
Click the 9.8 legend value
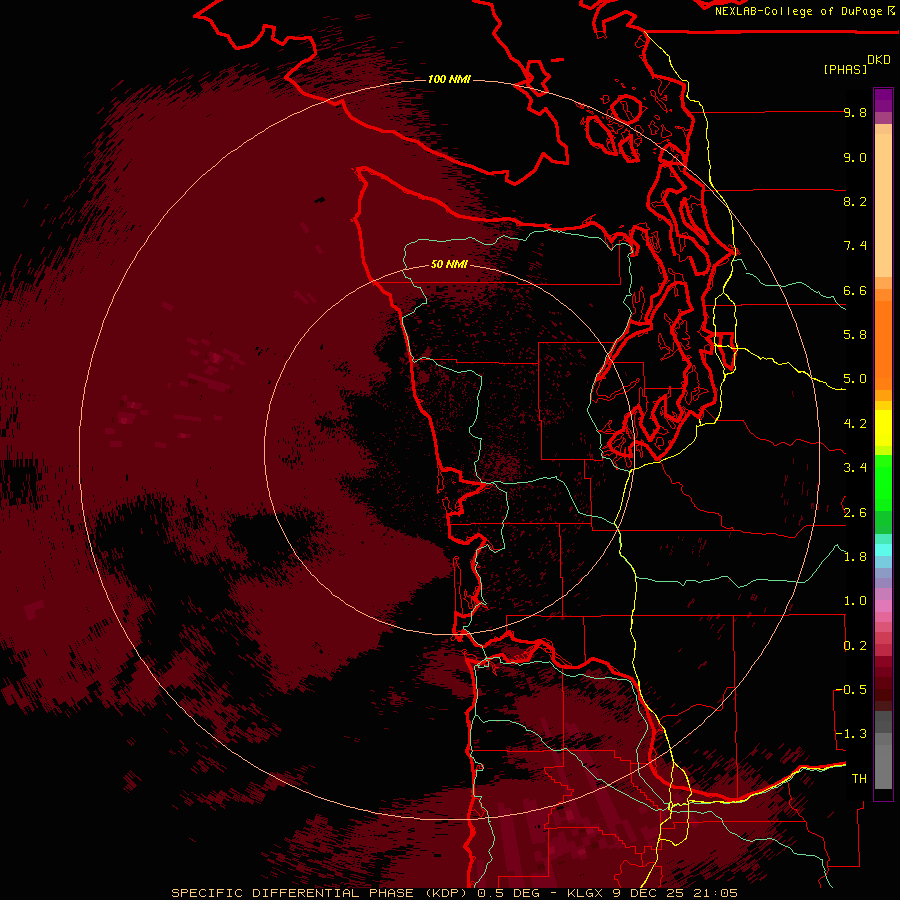pos(855,113)
